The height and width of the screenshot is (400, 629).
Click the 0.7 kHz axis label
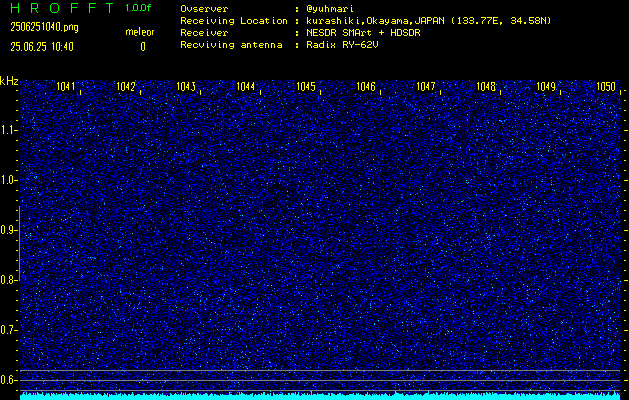(x=7, y=330)
